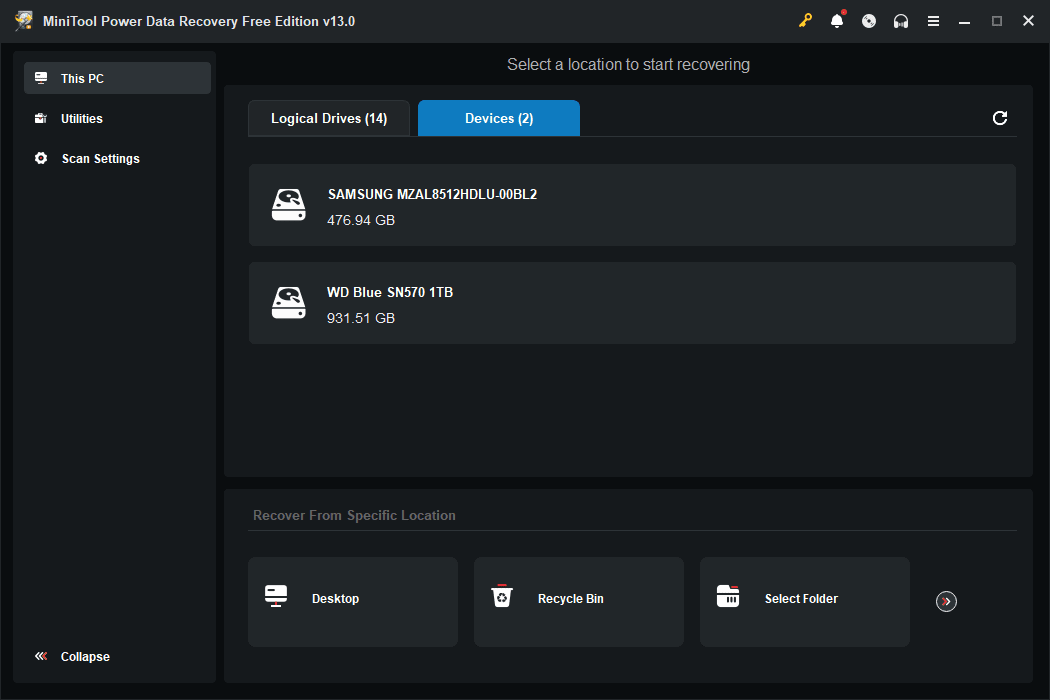Click the Utilities toolbox icon
The height and width of the screenshot is (700, 1050).
[x=41, y=119]
